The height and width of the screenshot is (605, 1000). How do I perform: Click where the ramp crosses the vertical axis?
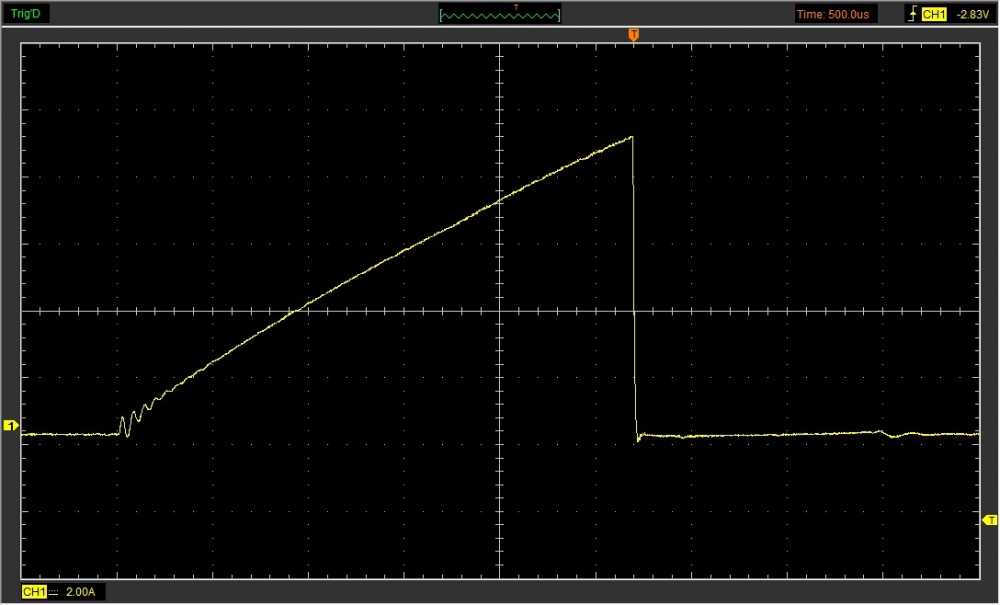pyautogui.click(x=499, y=201)
